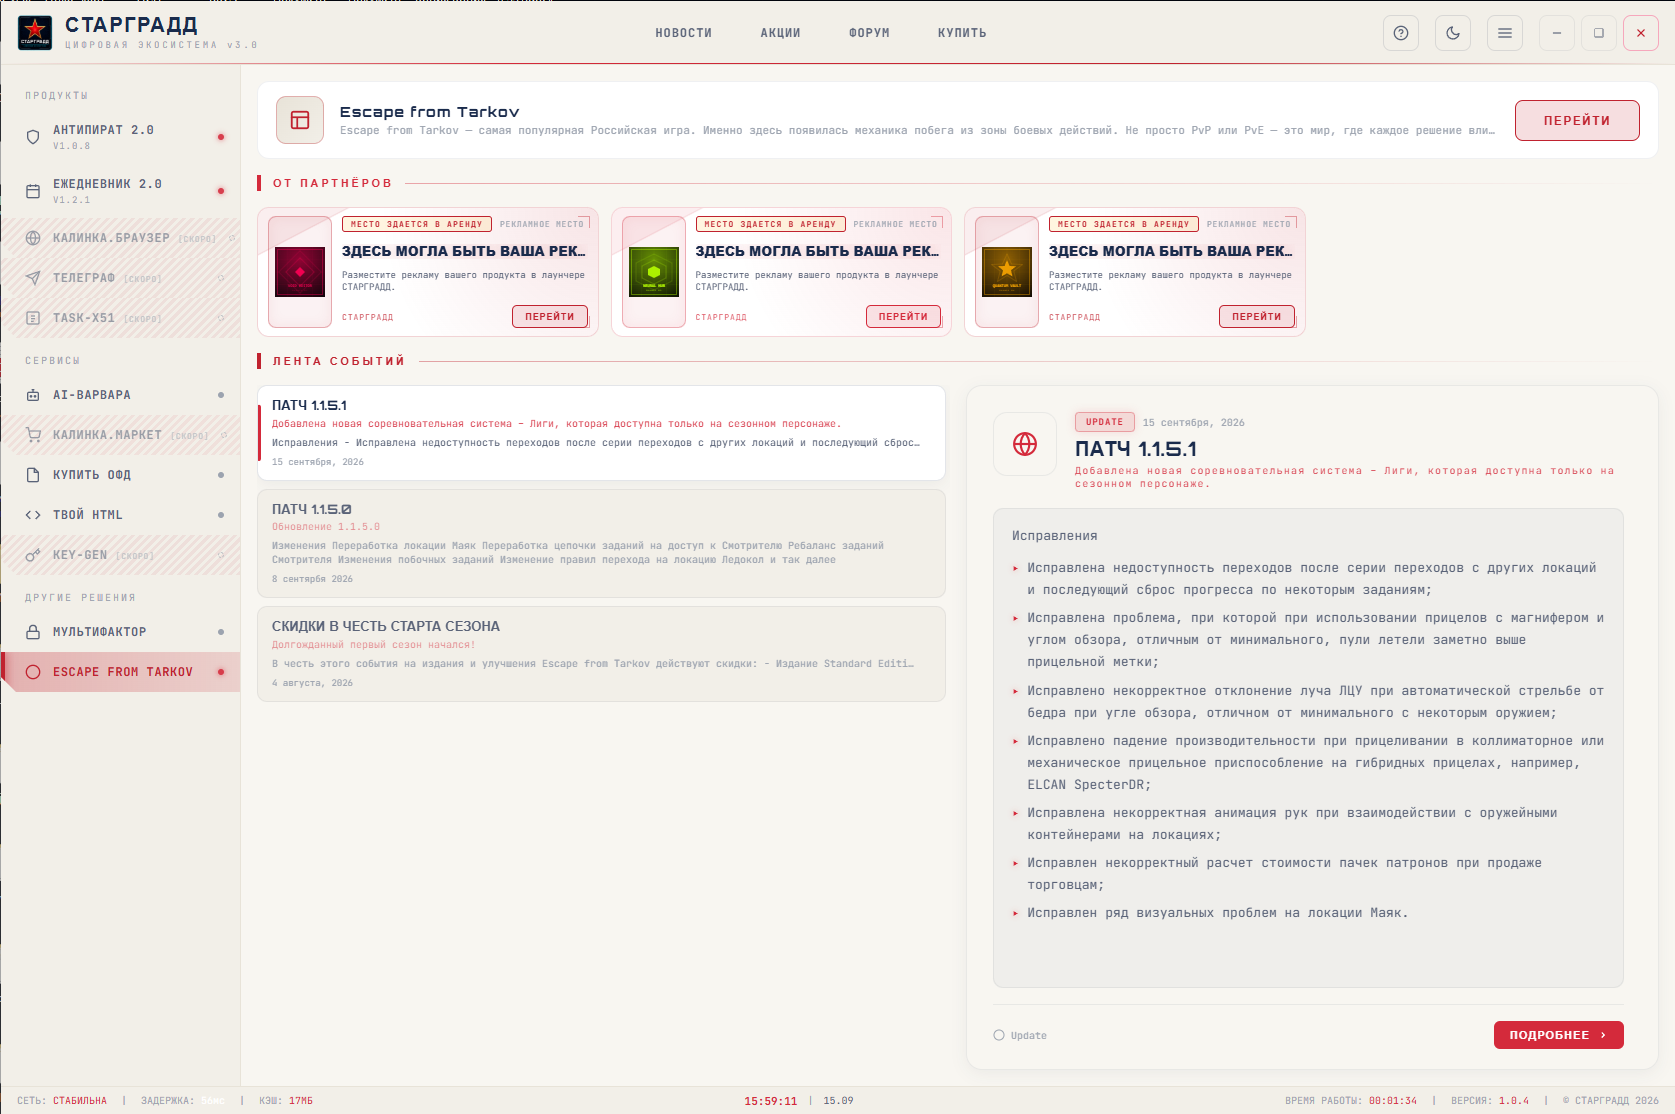Image resolution: width=1675 pixels, height=1114 pixels.
Task: Select the ТВОЙ HTML code brackets icon
Action: point(33,515)
